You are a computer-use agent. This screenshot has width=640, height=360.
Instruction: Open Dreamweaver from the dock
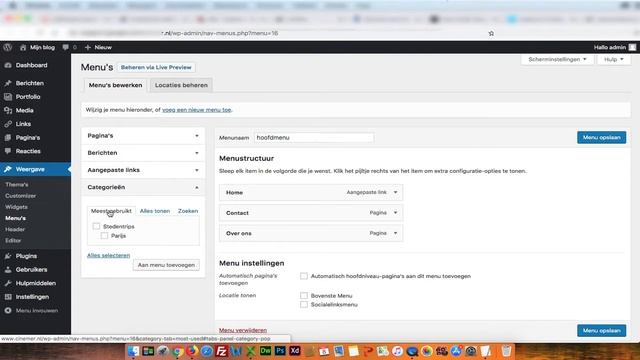click(x=265, y=351)
